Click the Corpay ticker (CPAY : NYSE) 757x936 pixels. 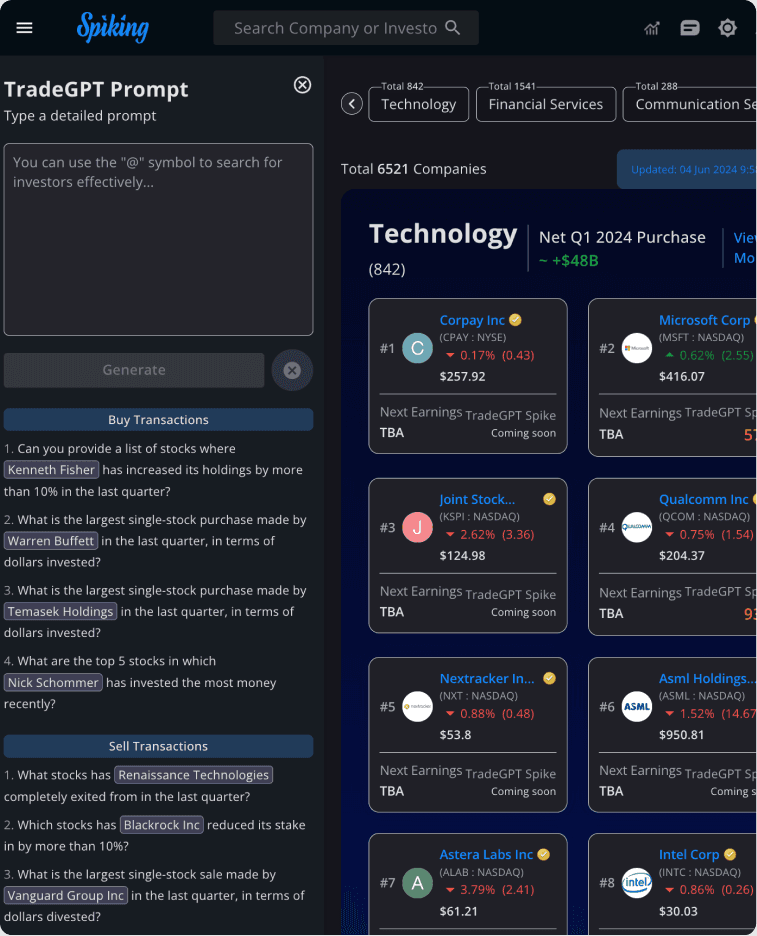pos(473,337)
